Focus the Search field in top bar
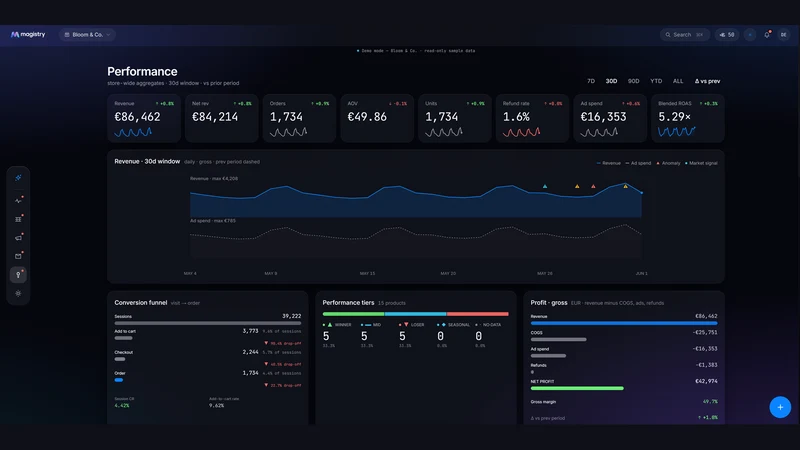 pyautogui.click(x=684, y=35)
